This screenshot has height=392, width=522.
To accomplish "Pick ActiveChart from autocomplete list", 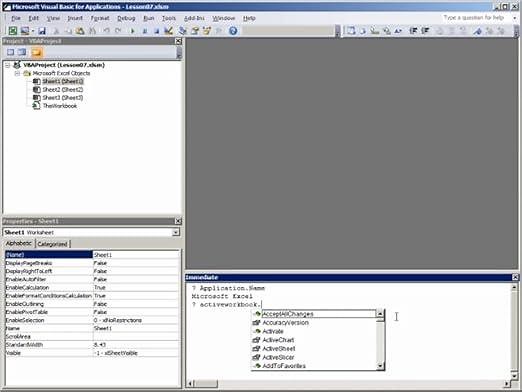I will pos(314,340).
